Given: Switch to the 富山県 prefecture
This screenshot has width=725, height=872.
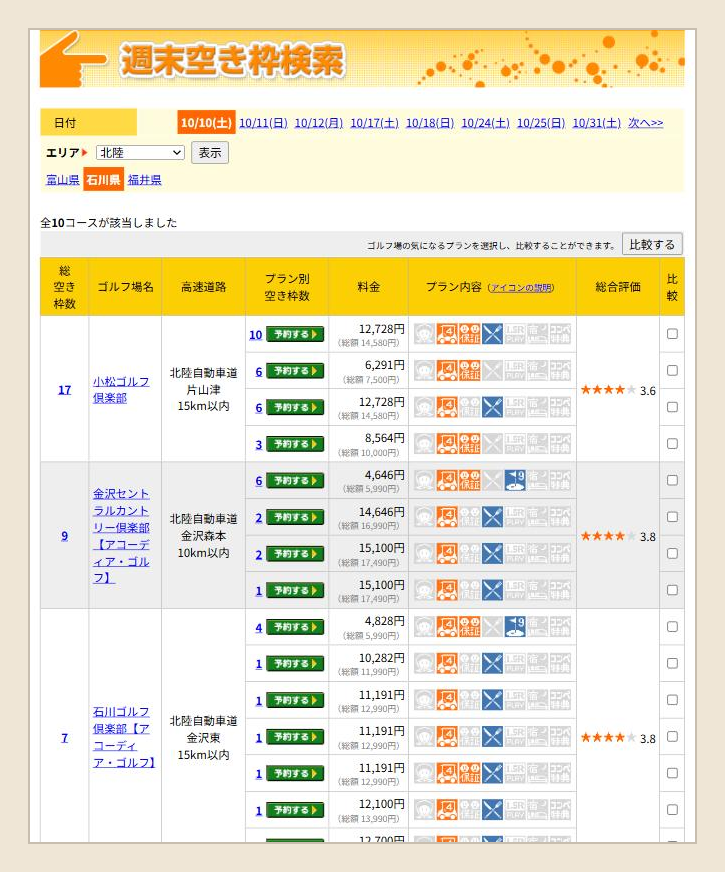Looking at the screenshot, I should tap(62, 180).
